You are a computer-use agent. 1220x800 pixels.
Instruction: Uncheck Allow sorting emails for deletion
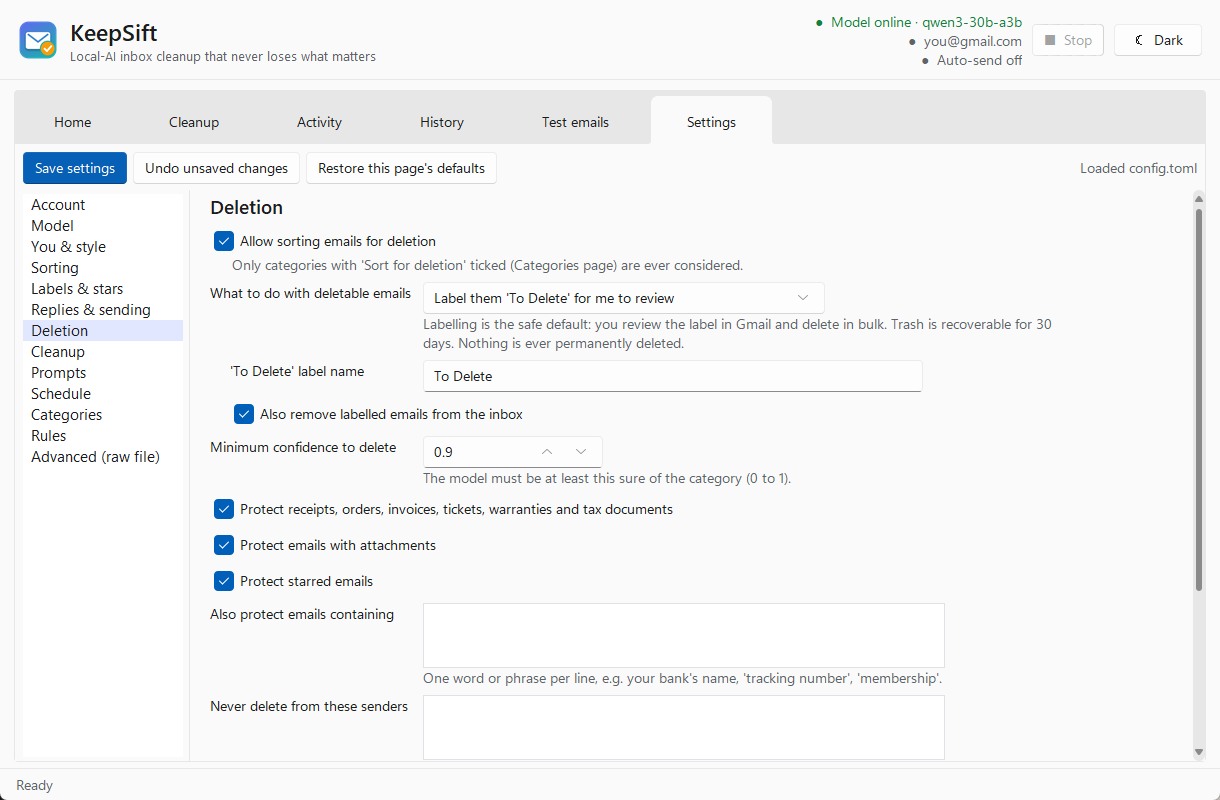coord(224,241)
